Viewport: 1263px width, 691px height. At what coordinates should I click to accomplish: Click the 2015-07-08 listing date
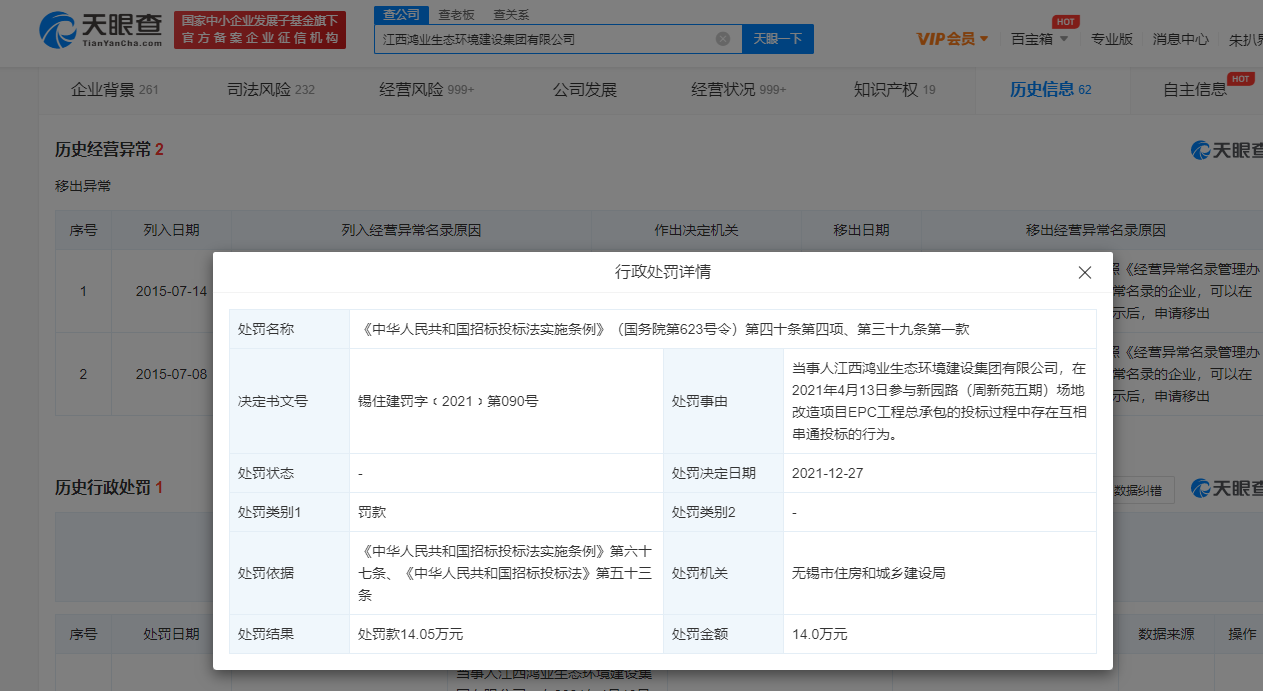pos(171,374)
